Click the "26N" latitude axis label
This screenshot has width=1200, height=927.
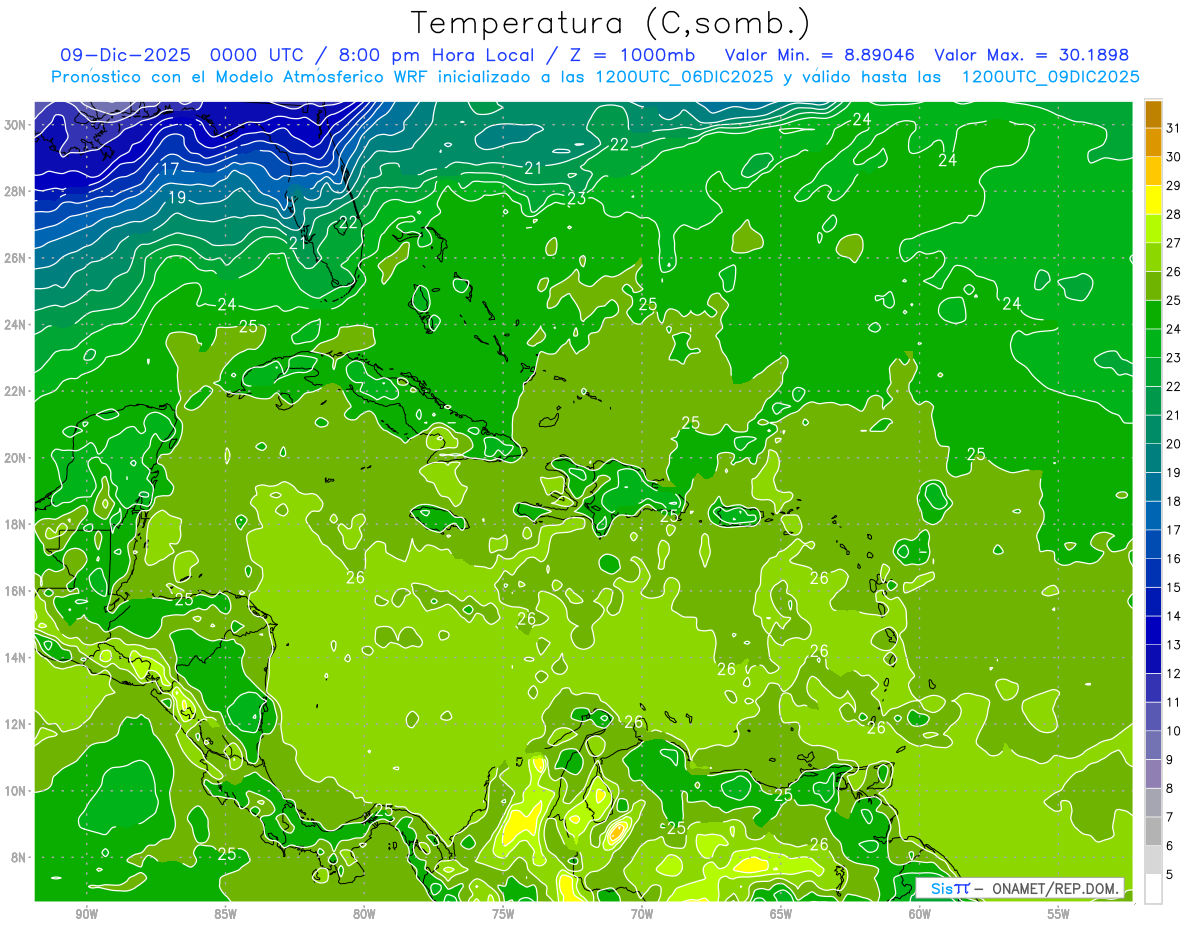[x=16, y=258]
